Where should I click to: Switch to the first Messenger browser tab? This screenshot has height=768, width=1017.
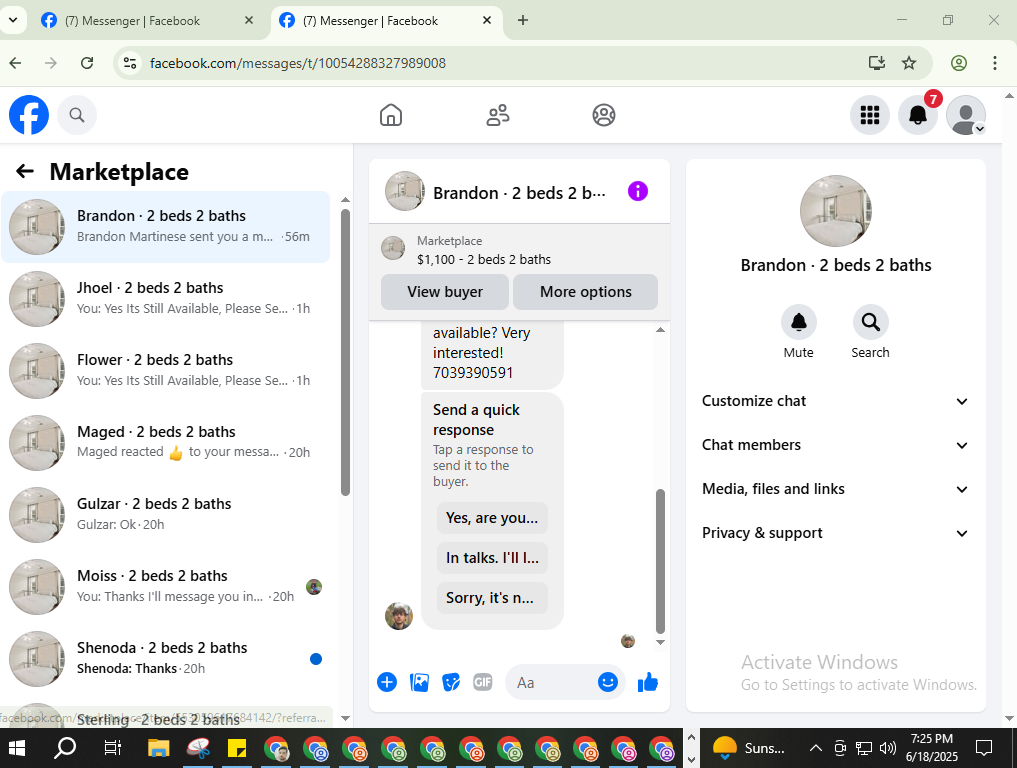(x=149, y=21)
